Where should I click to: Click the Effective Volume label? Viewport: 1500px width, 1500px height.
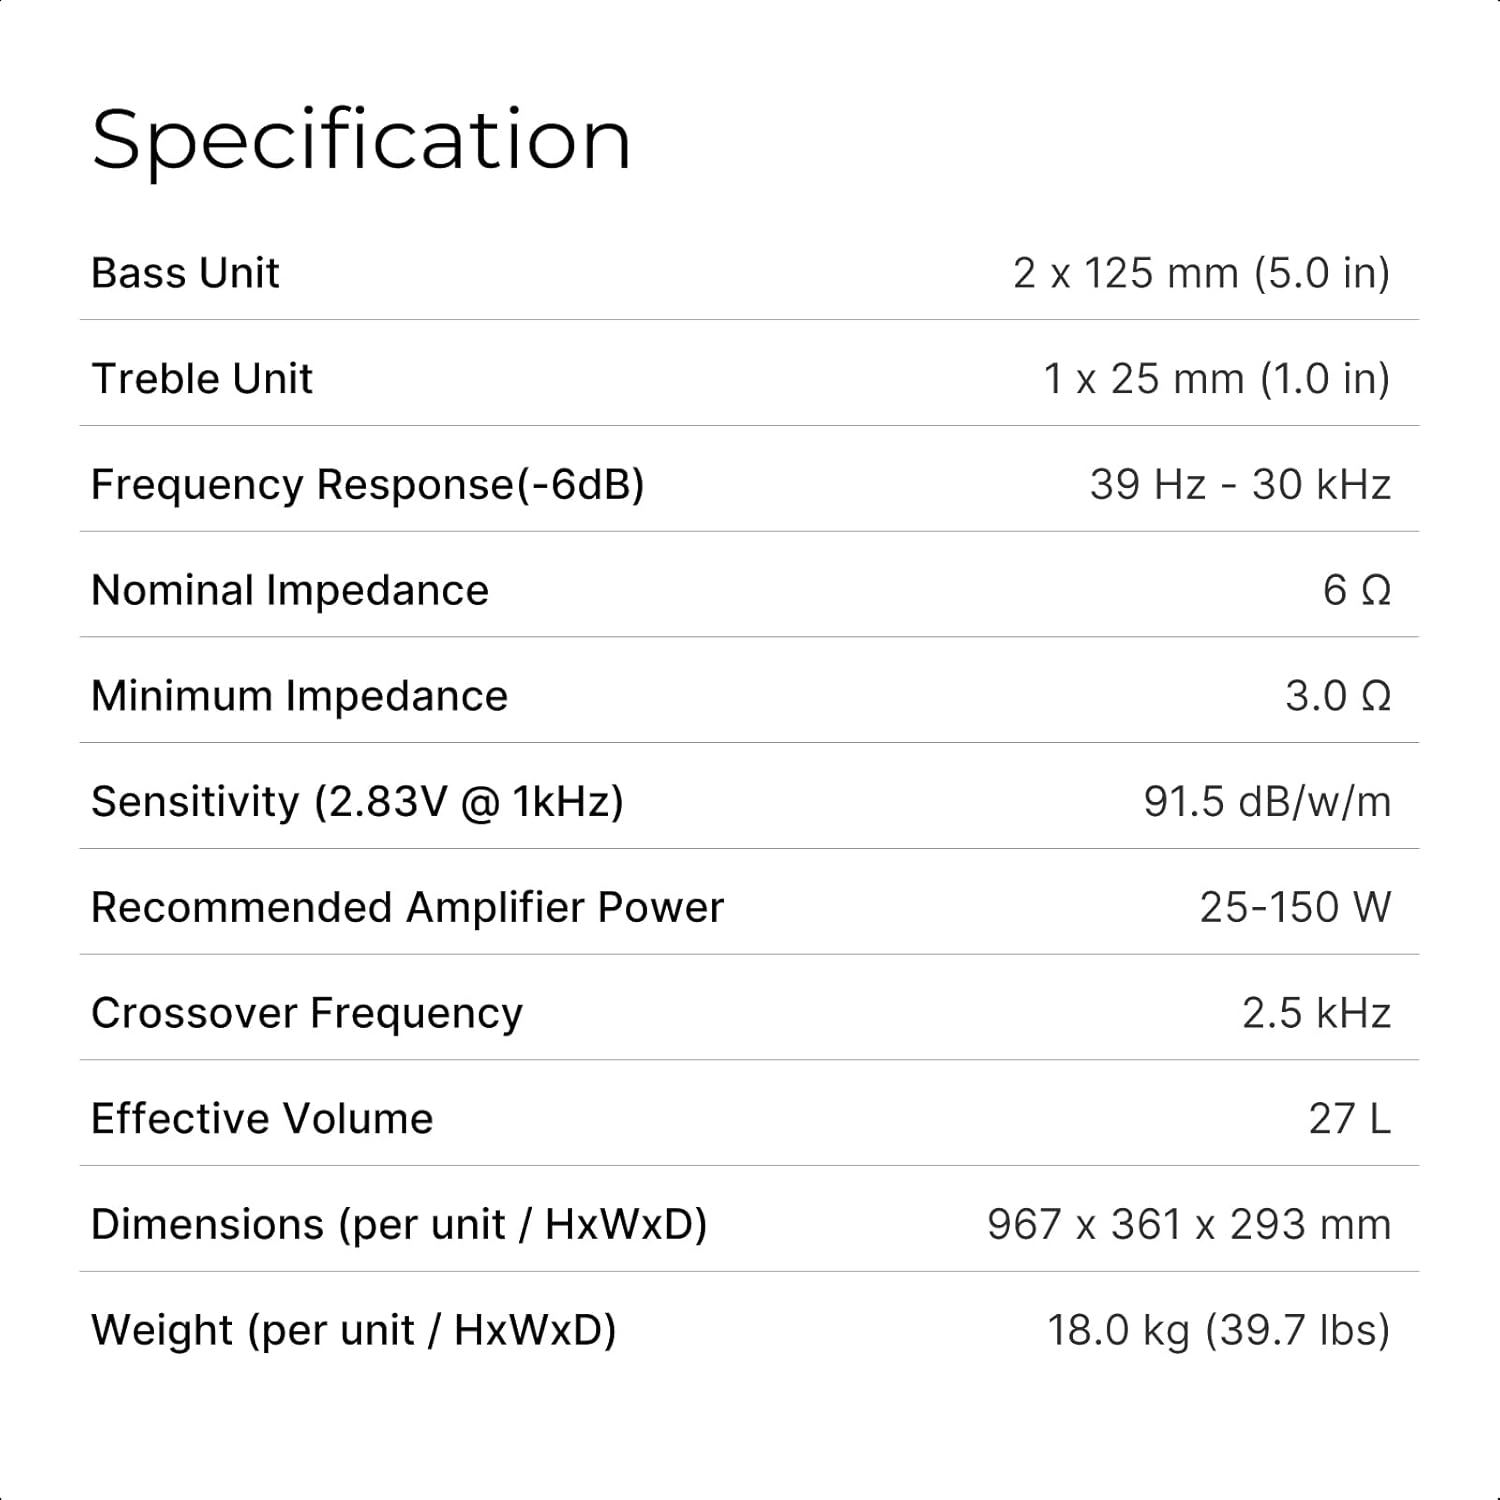[x=262, y=1119]
